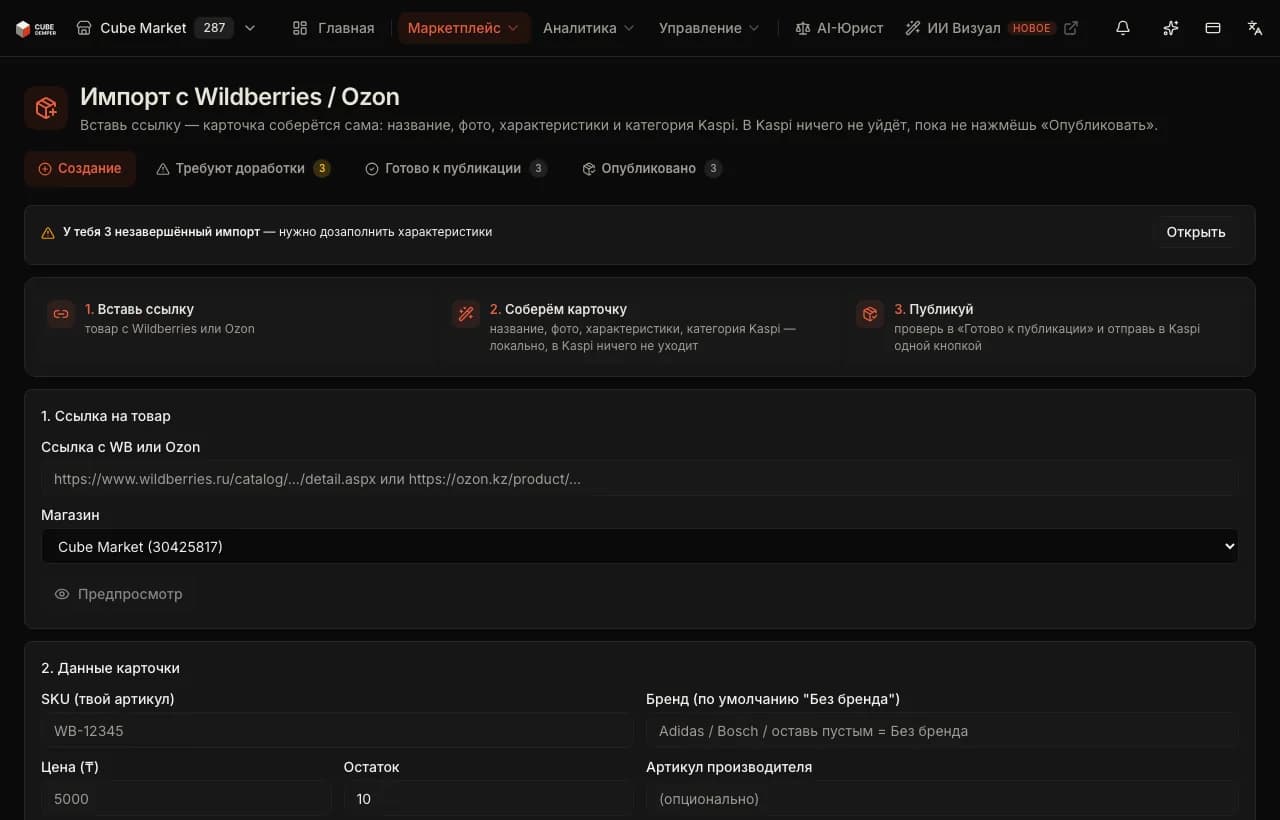Image resolution: width=1280 pixels, height=820 pixels.
Task: Click the count badge 3 on Готово к публикации
Action: (538, 169)
